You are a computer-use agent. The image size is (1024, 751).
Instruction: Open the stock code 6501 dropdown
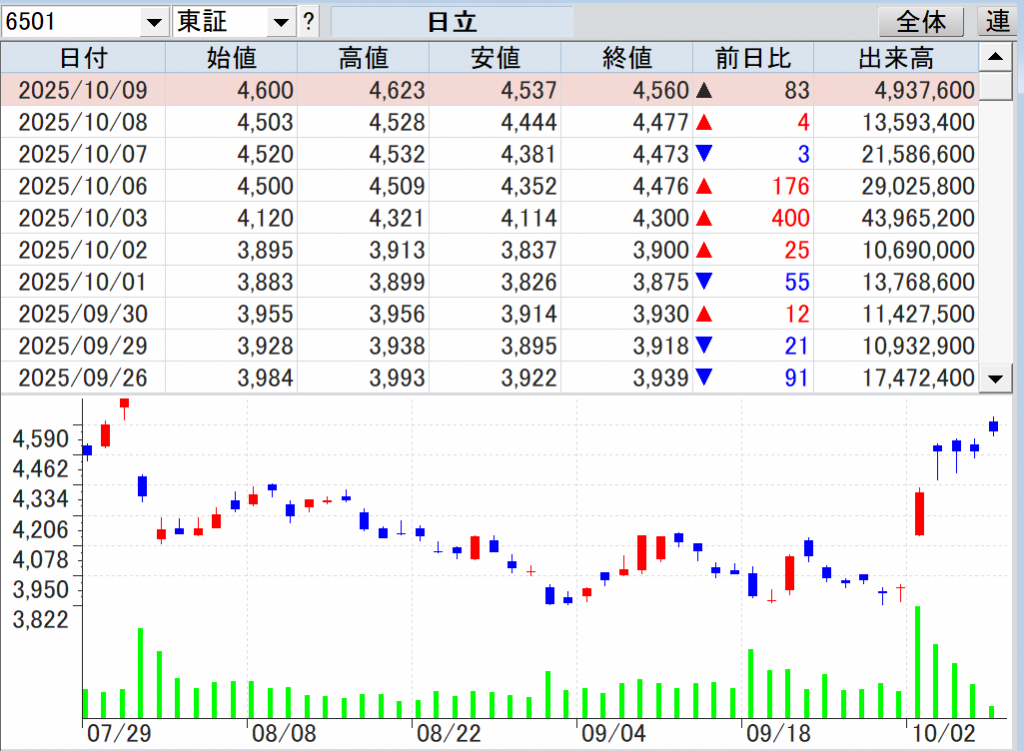[154, 22]
